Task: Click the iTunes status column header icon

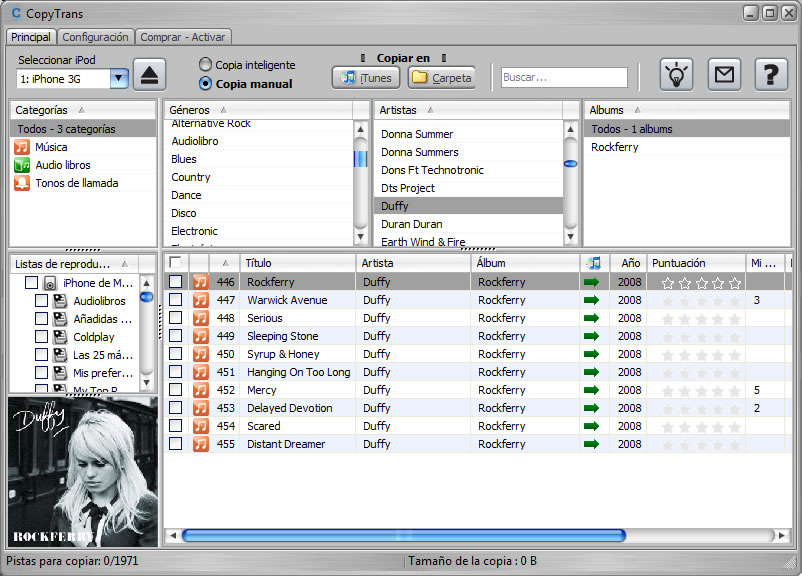Action: click(594, 263)
